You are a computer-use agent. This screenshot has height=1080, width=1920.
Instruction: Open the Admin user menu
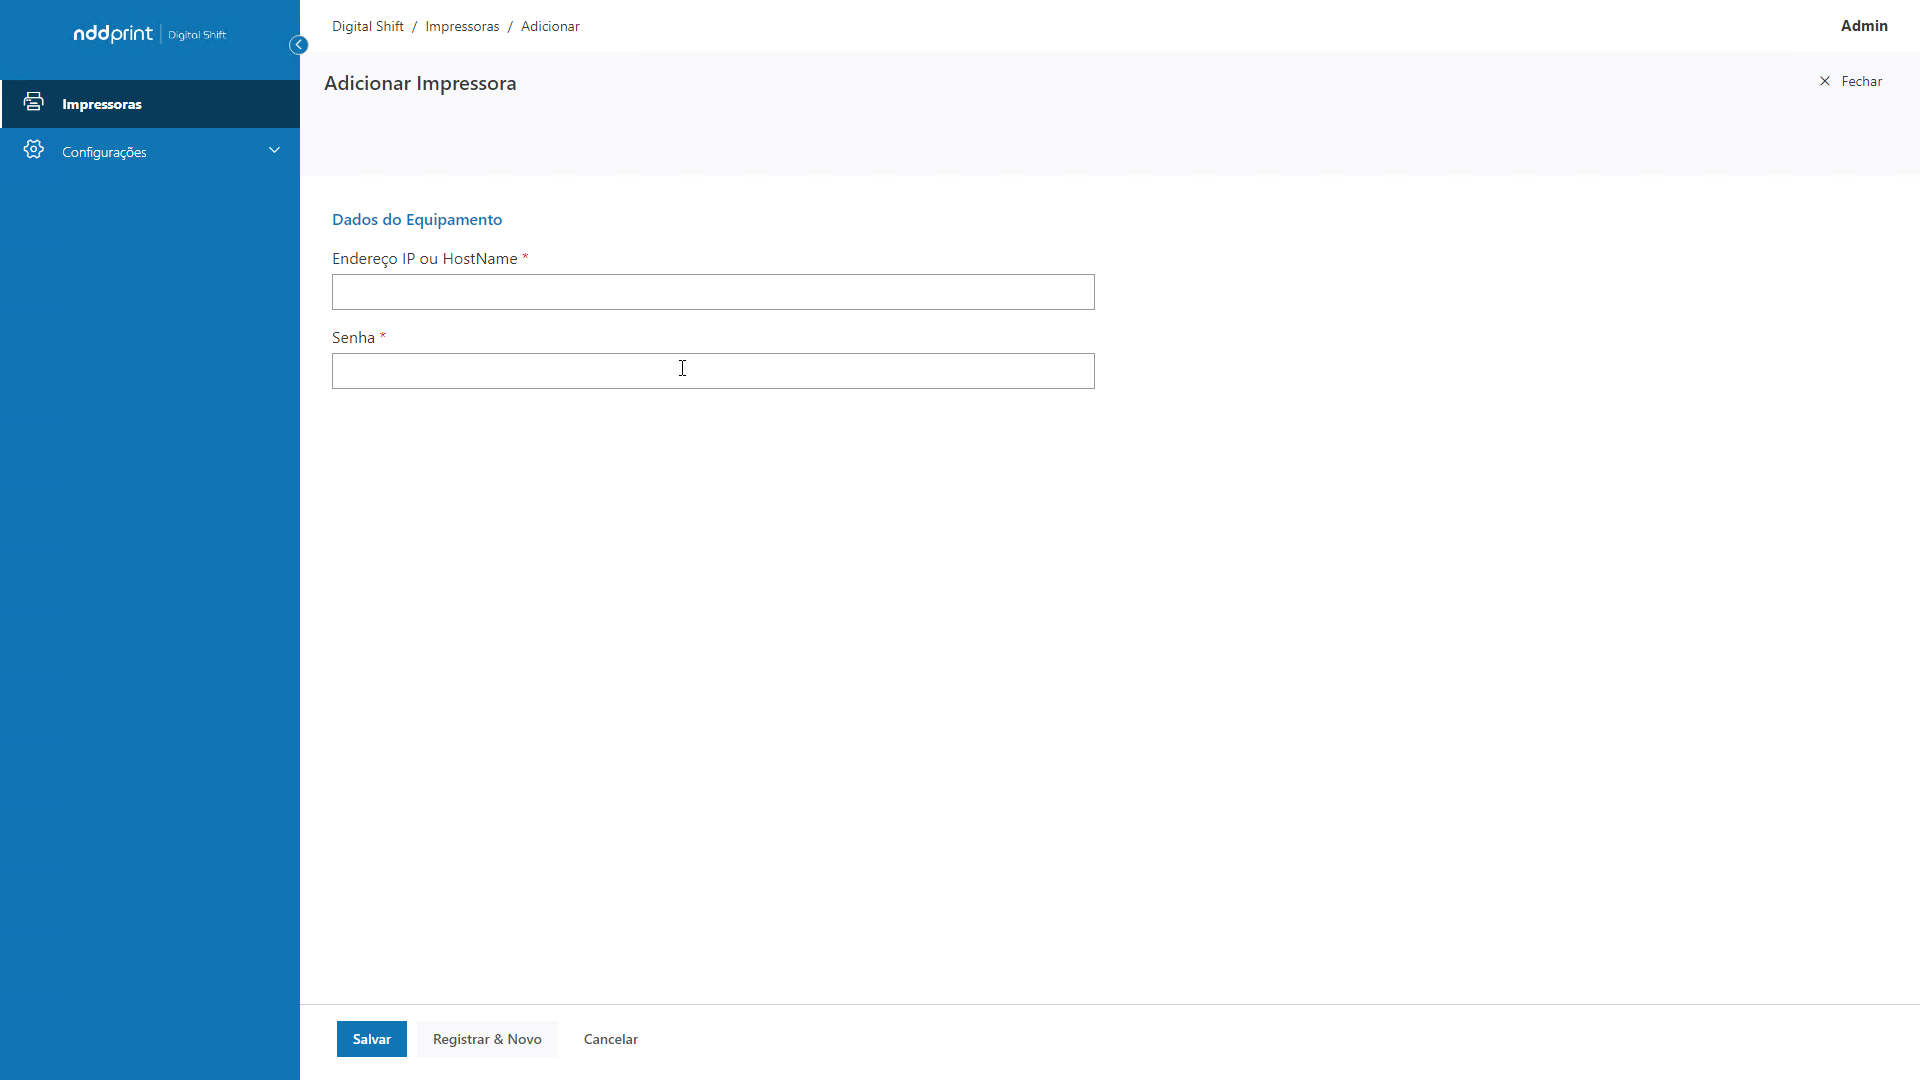pos(1864,26)
